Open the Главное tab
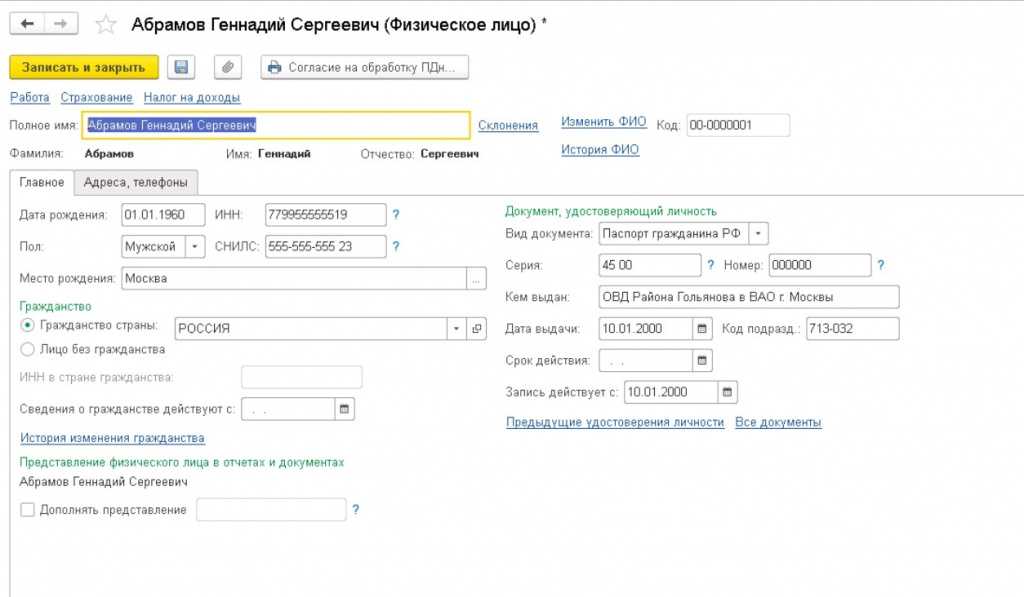 (41, 182)
